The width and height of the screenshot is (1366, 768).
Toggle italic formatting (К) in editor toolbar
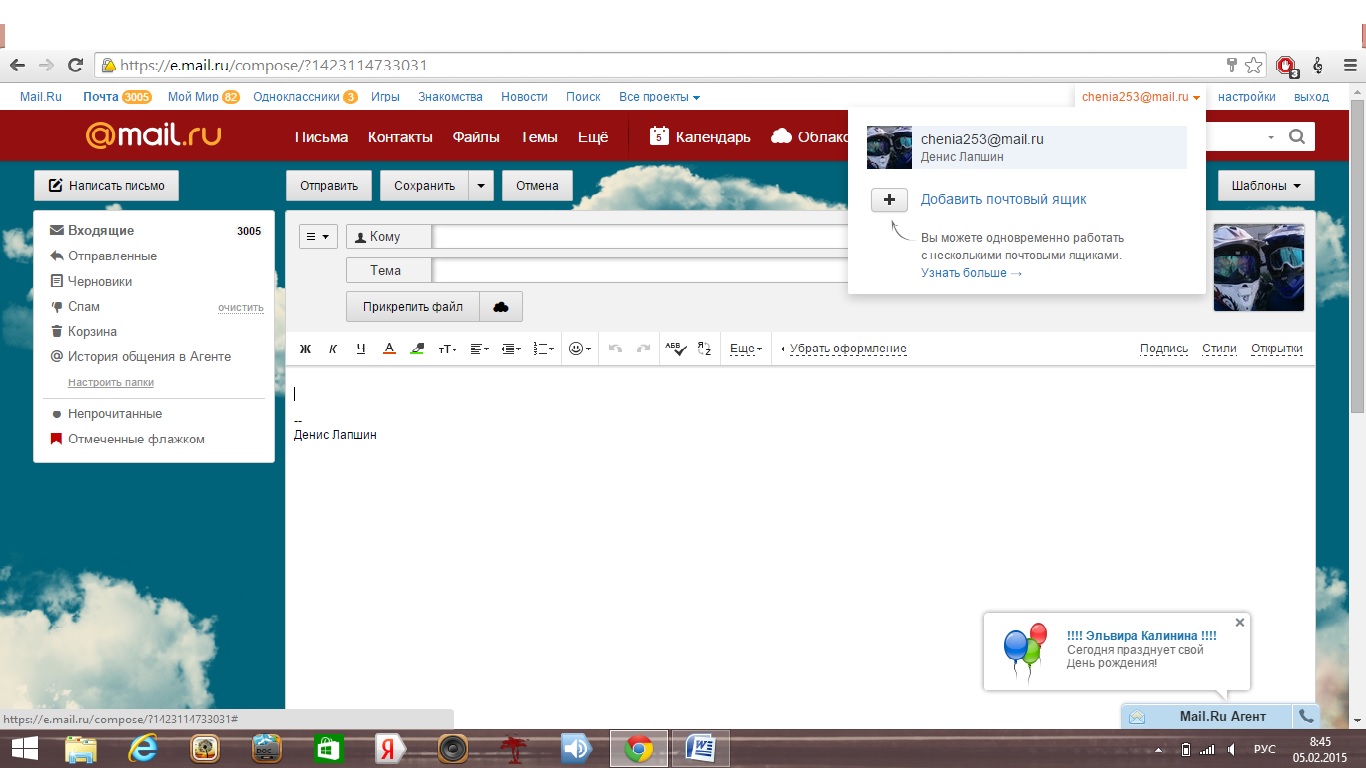(333, 349)
